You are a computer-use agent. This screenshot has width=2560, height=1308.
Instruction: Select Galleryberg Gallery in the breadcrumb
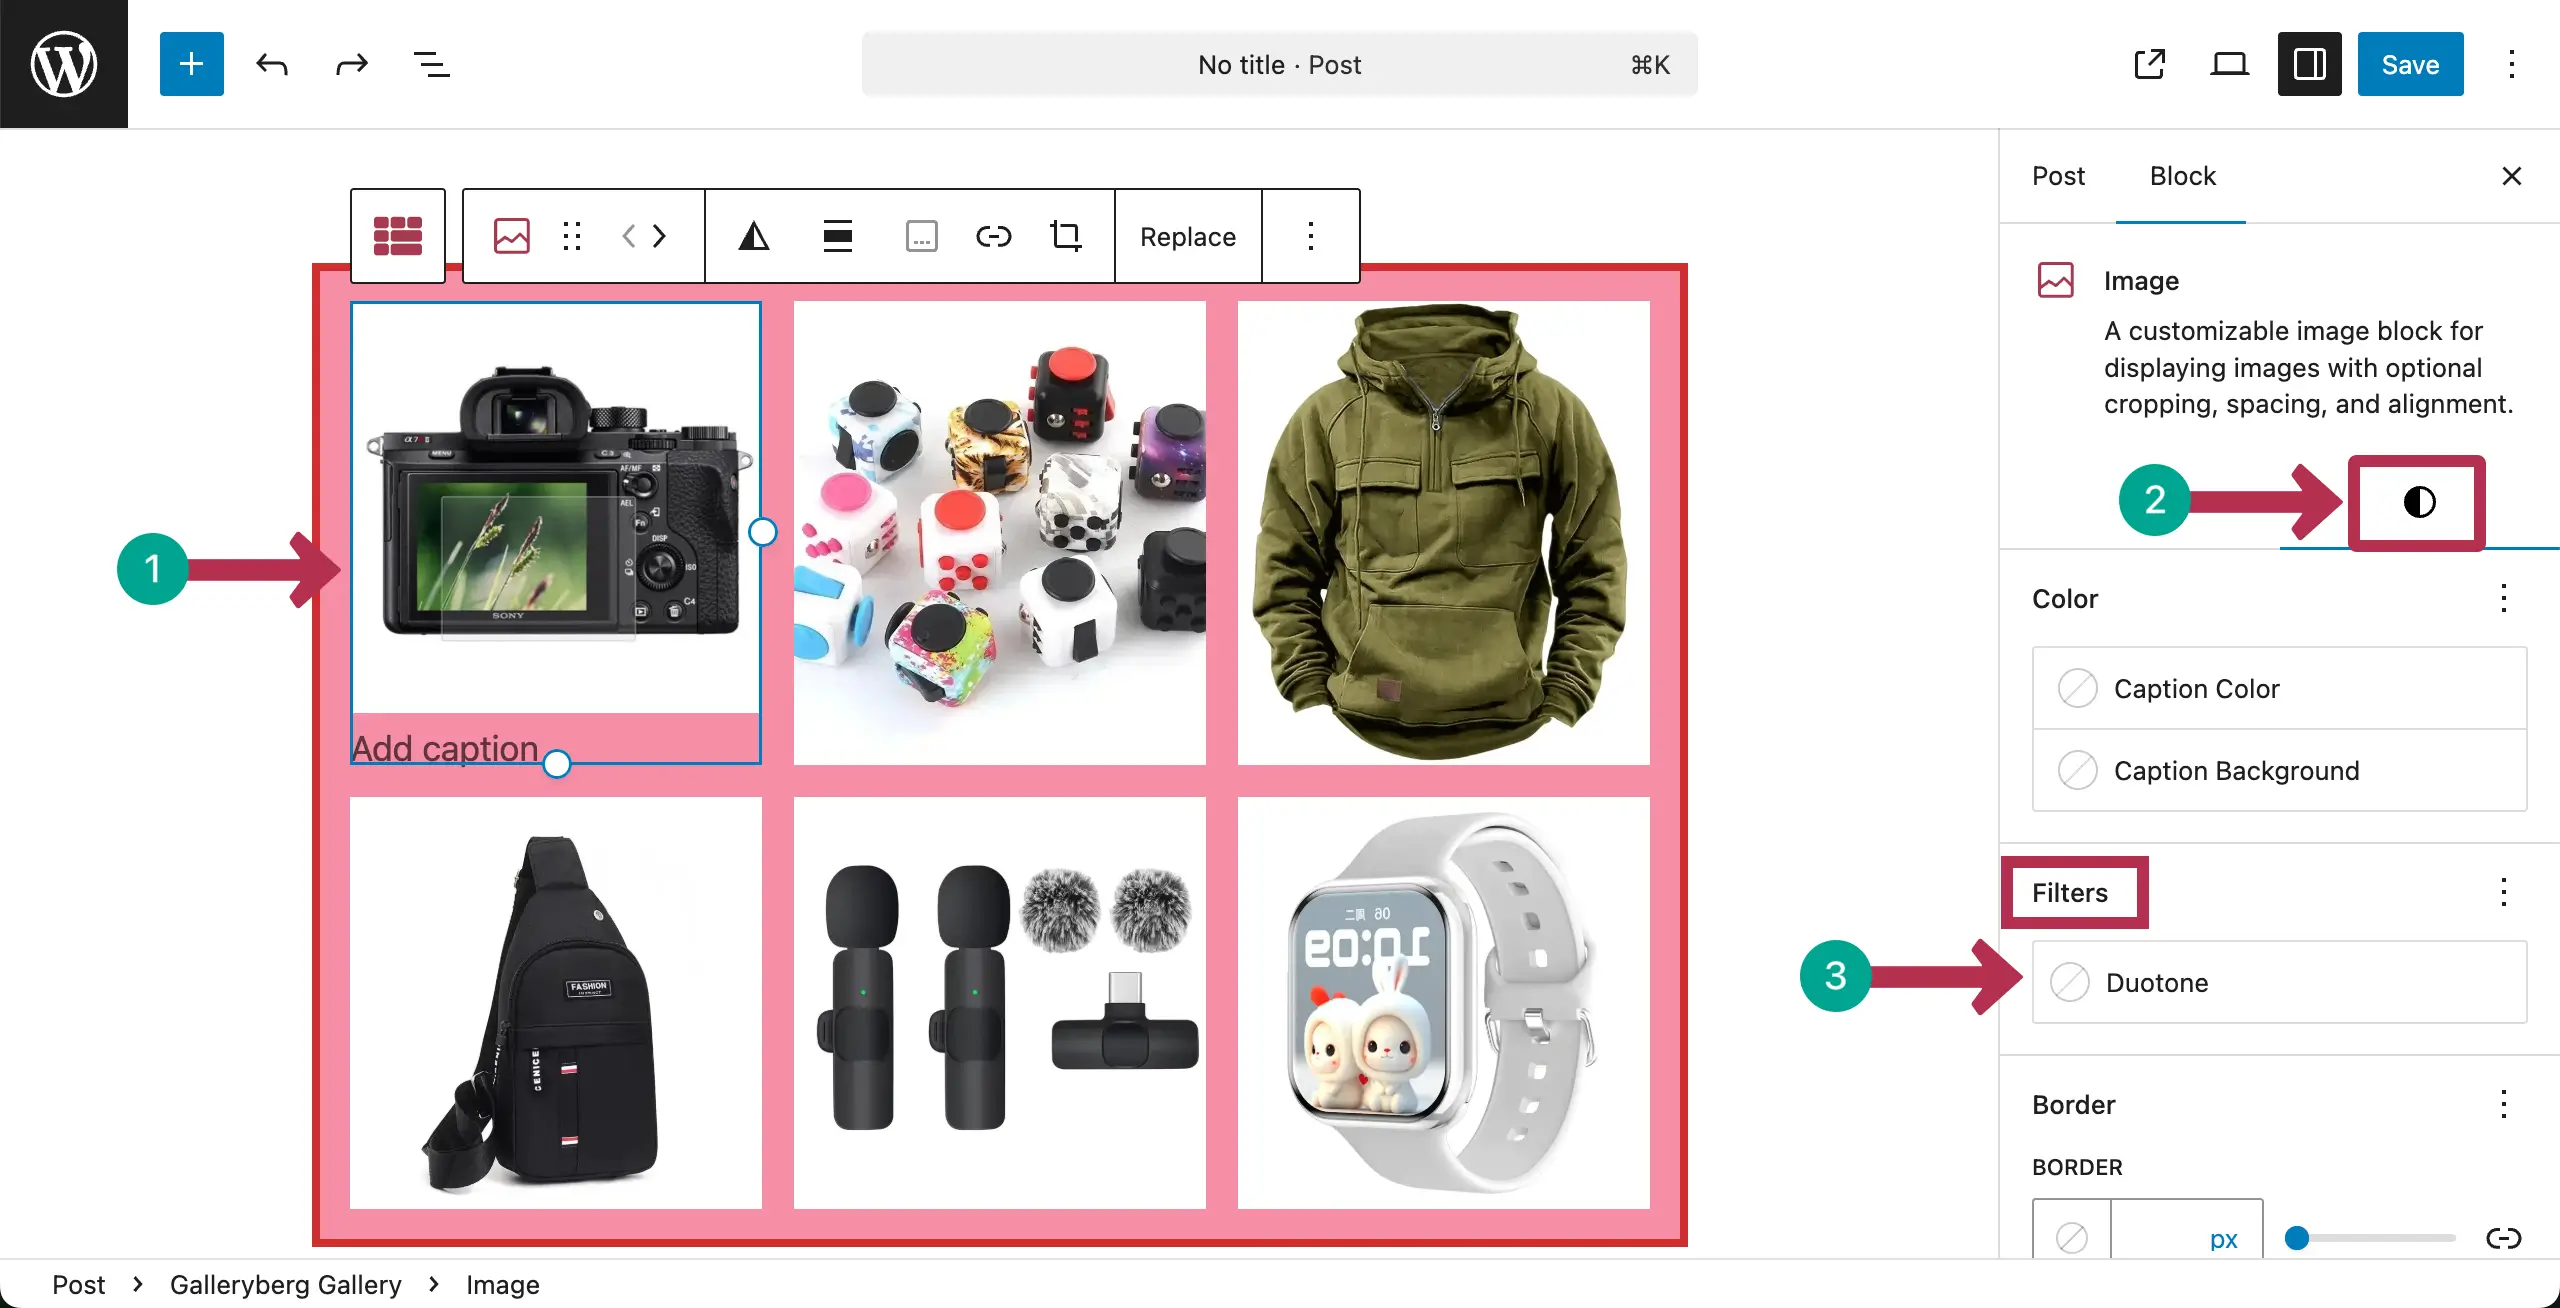tap(285, 1284)
